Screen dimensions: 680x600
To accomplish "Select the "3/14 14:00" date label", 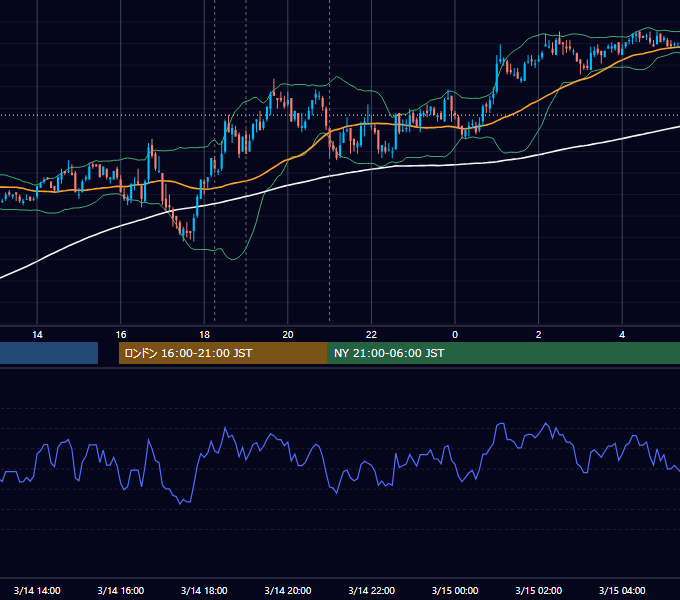I will point(37,590).
